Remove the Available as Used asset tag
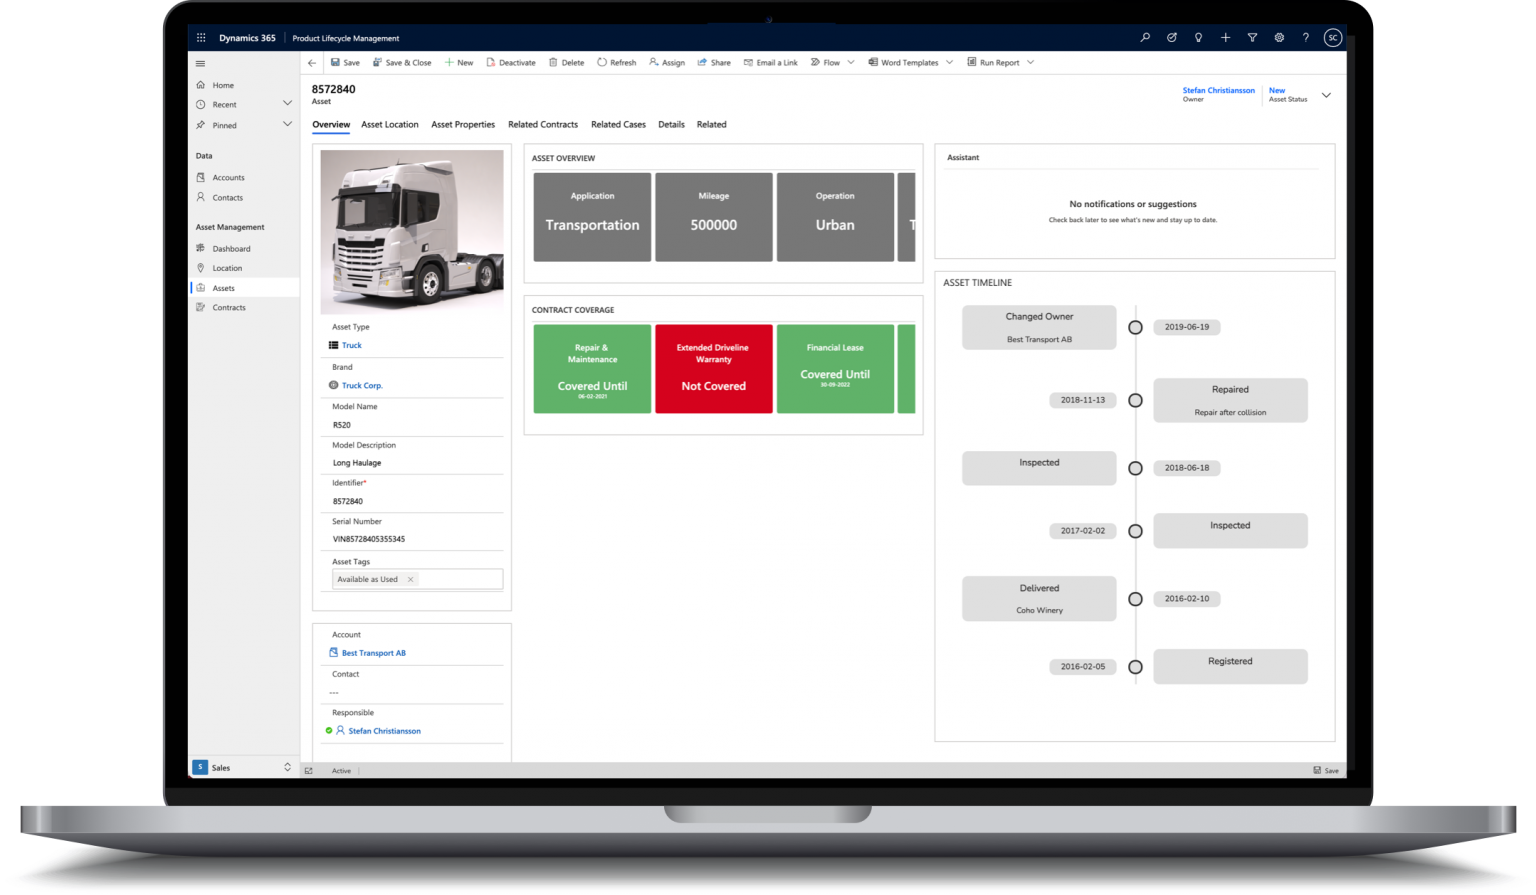This screenshot has height=895, width=1536. click(x=410, y=580)
